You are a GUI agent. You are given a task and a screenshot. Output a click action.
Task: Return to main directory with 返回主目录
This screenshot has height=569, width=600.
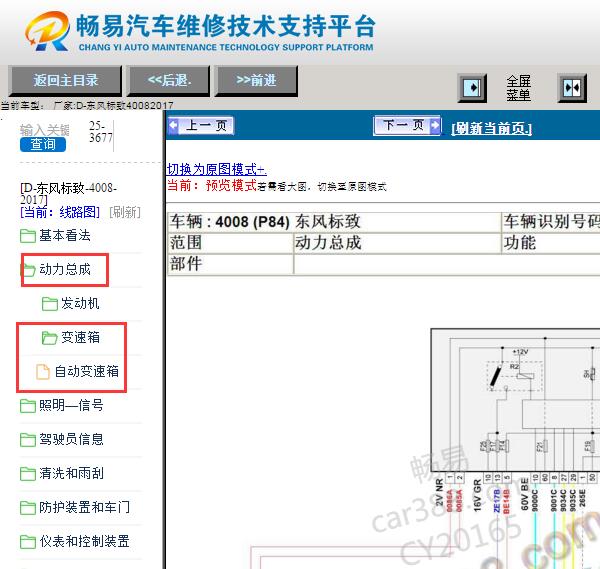[x=65, y=80]
